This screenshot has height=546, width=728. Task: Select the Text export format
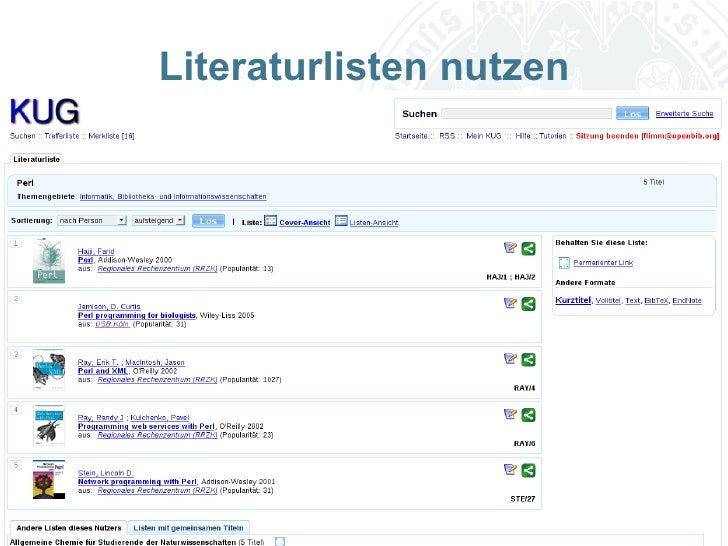click(x=632, y=300)
